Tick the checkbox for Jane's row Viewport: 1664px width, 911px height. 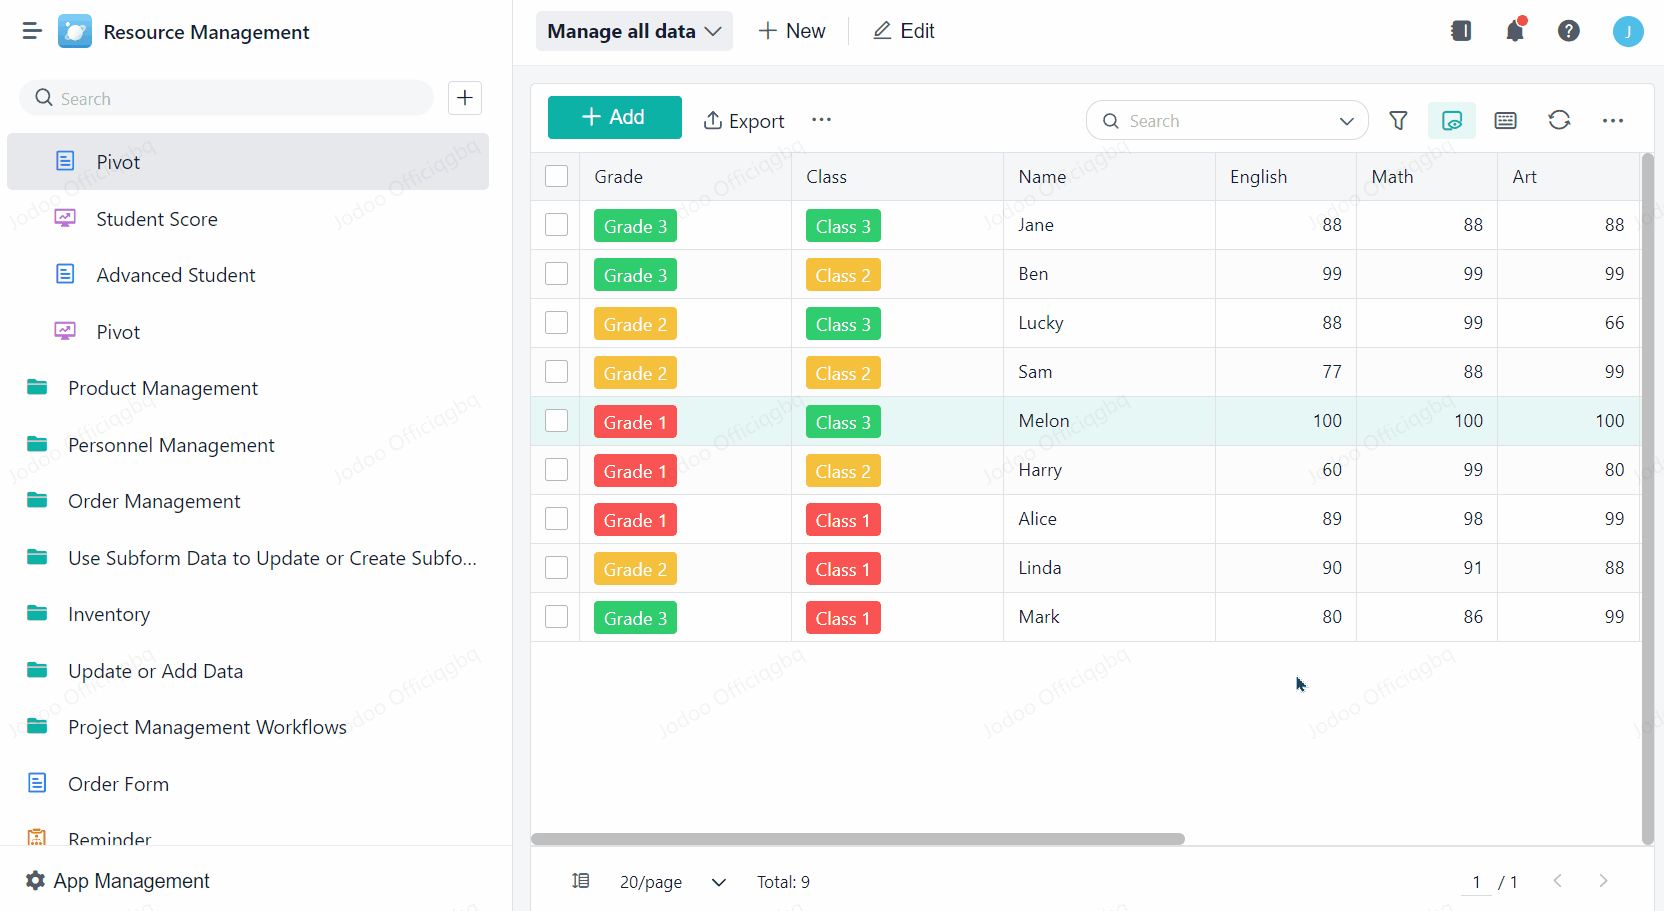click(x=557, y=225)
